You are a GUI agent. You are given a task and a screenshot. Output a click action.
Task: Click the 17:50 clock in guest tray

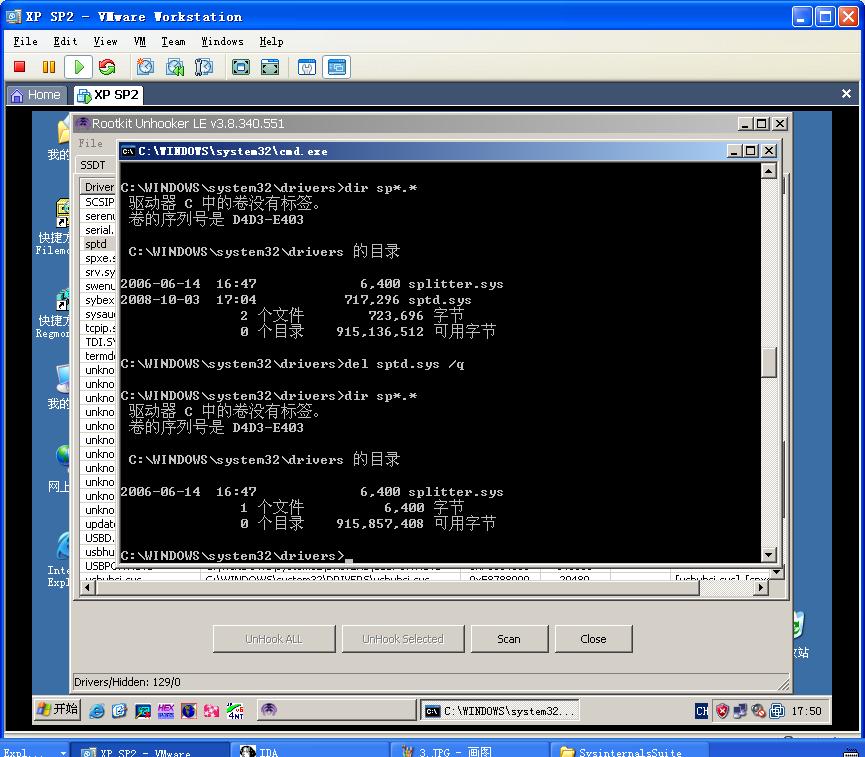point(806,711)
